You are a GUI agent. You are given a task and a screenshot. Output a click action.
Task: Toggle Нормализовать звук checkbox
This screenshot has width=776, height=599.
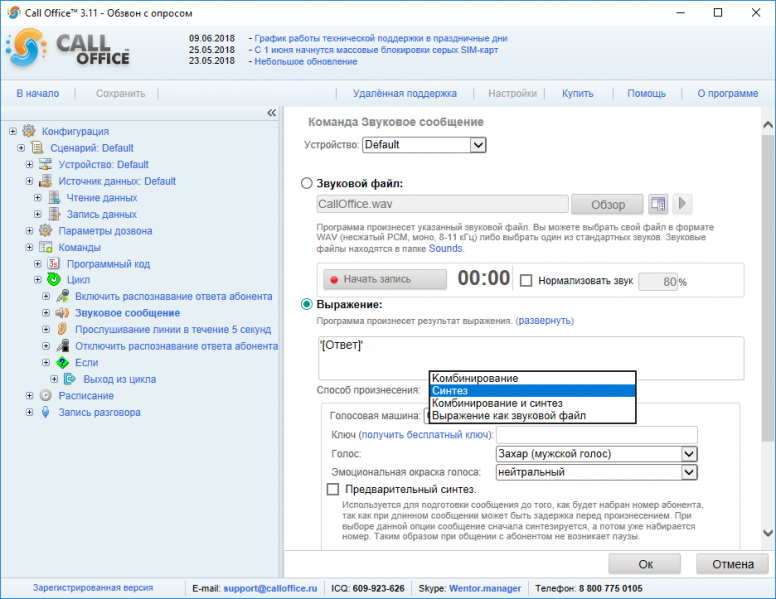coord(526,281)
